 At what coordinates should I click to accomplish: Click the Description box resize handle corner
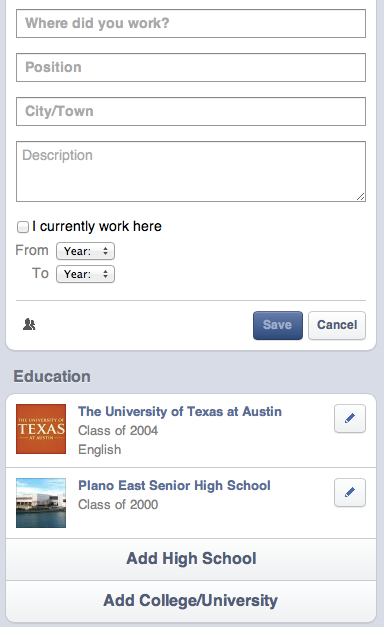click(x=361, y=197)
